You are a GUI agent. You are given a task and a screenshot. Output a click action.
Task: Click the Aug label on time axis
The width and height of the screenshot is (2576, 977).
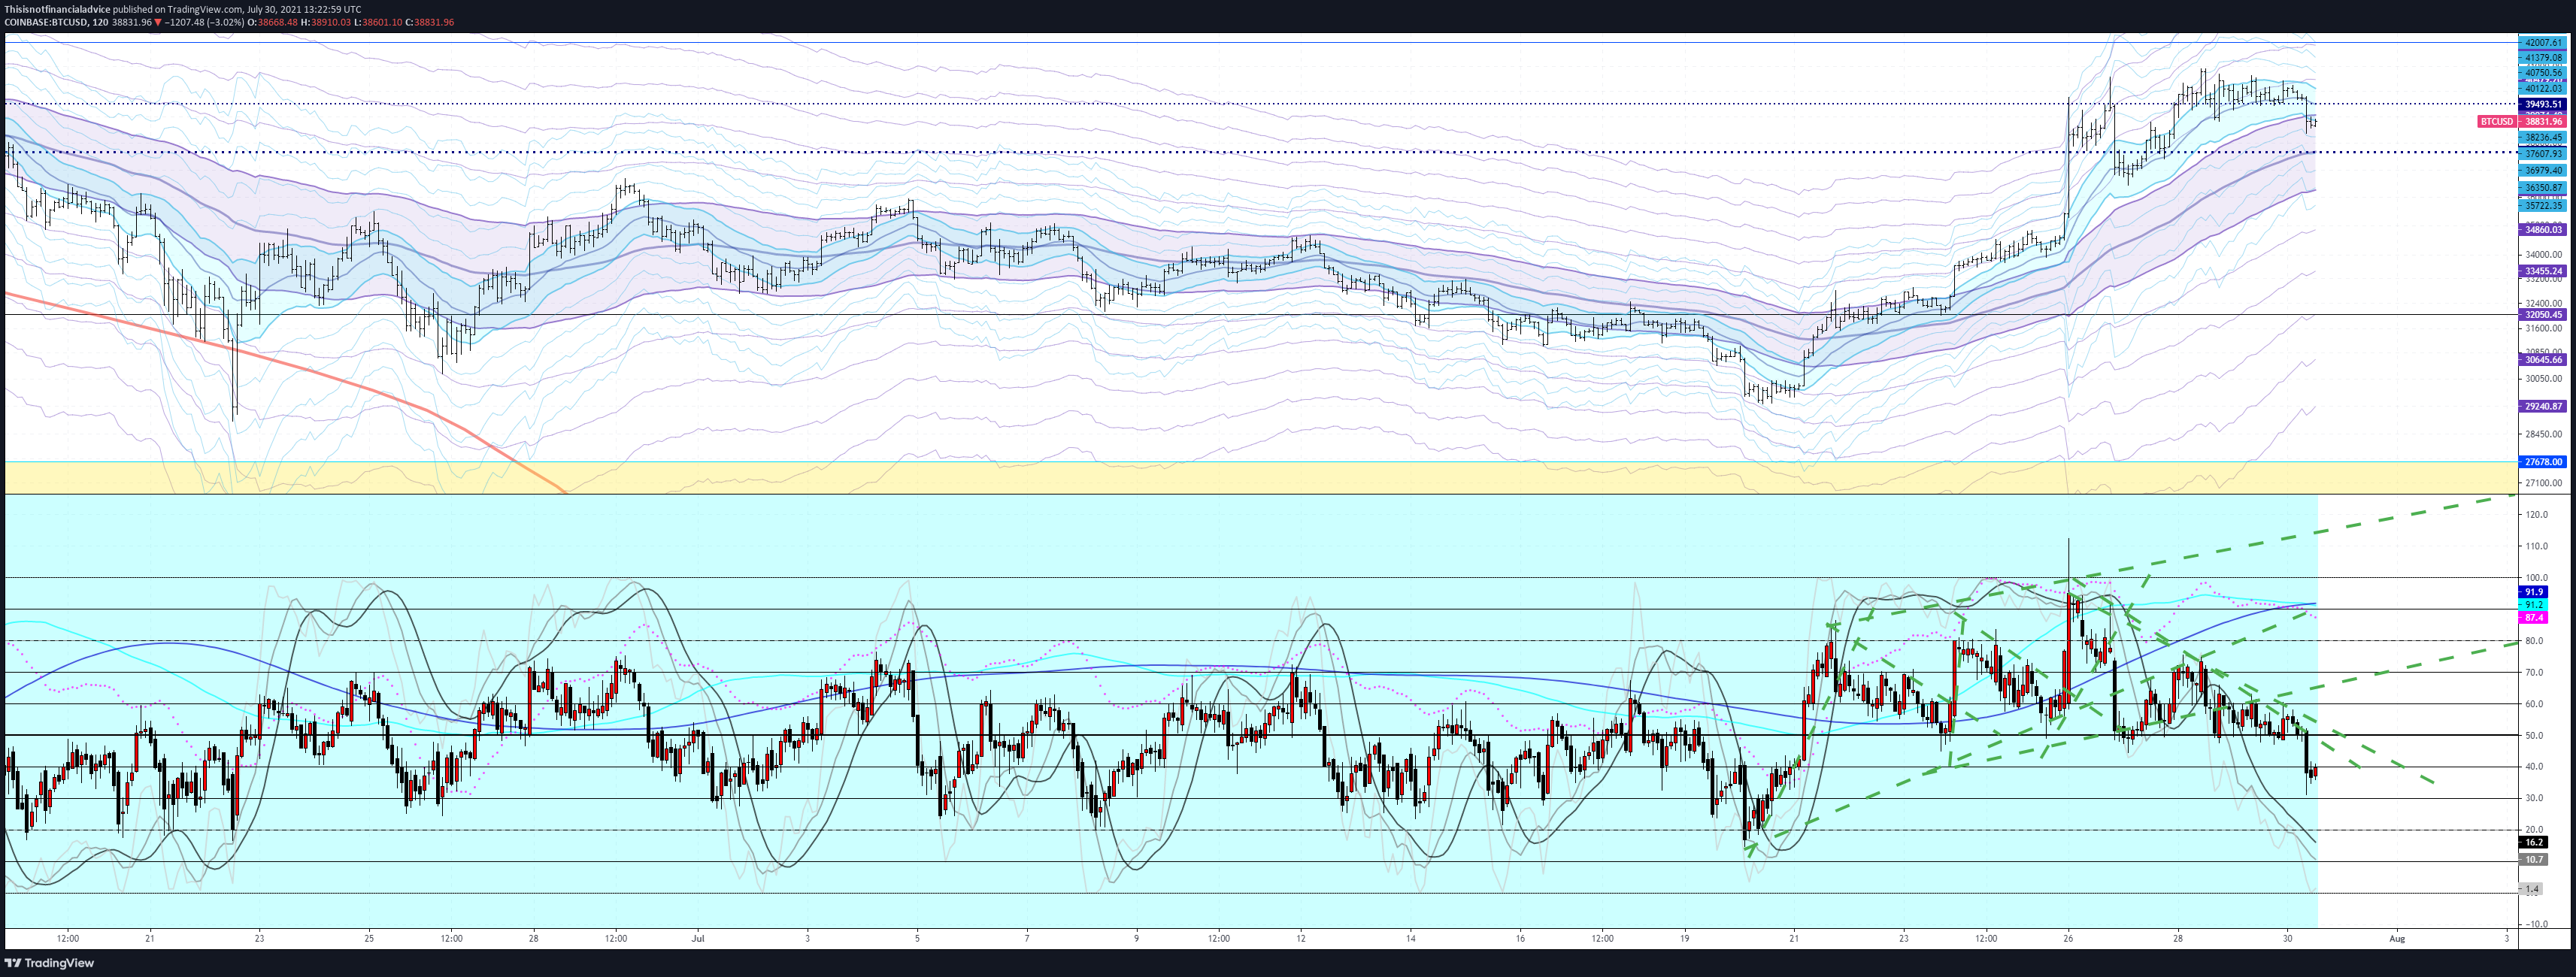(x=2397, y=939)
